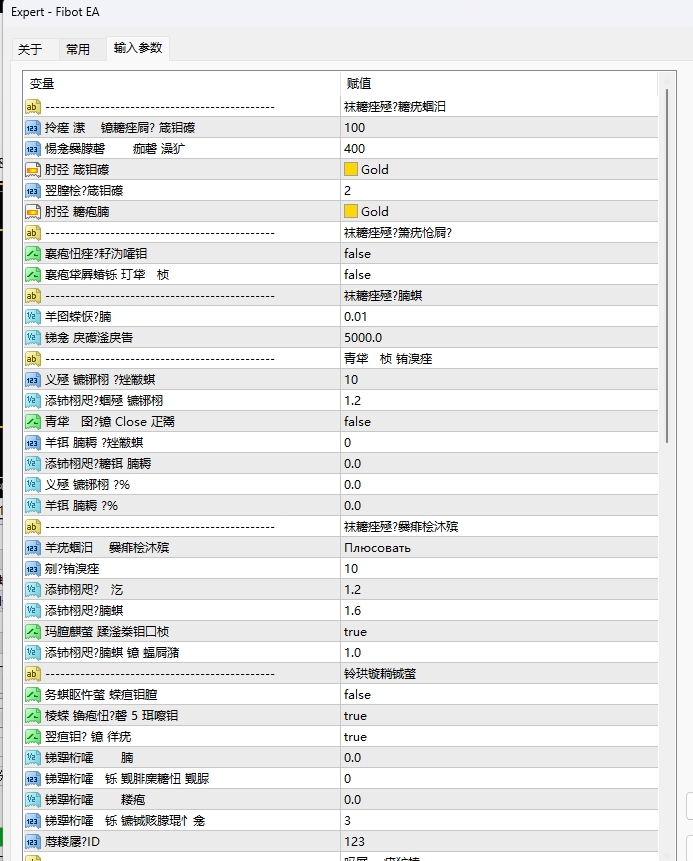Click the integer icon in the ID 123 row
Screen dimensions: 693x861
(32, 842)
